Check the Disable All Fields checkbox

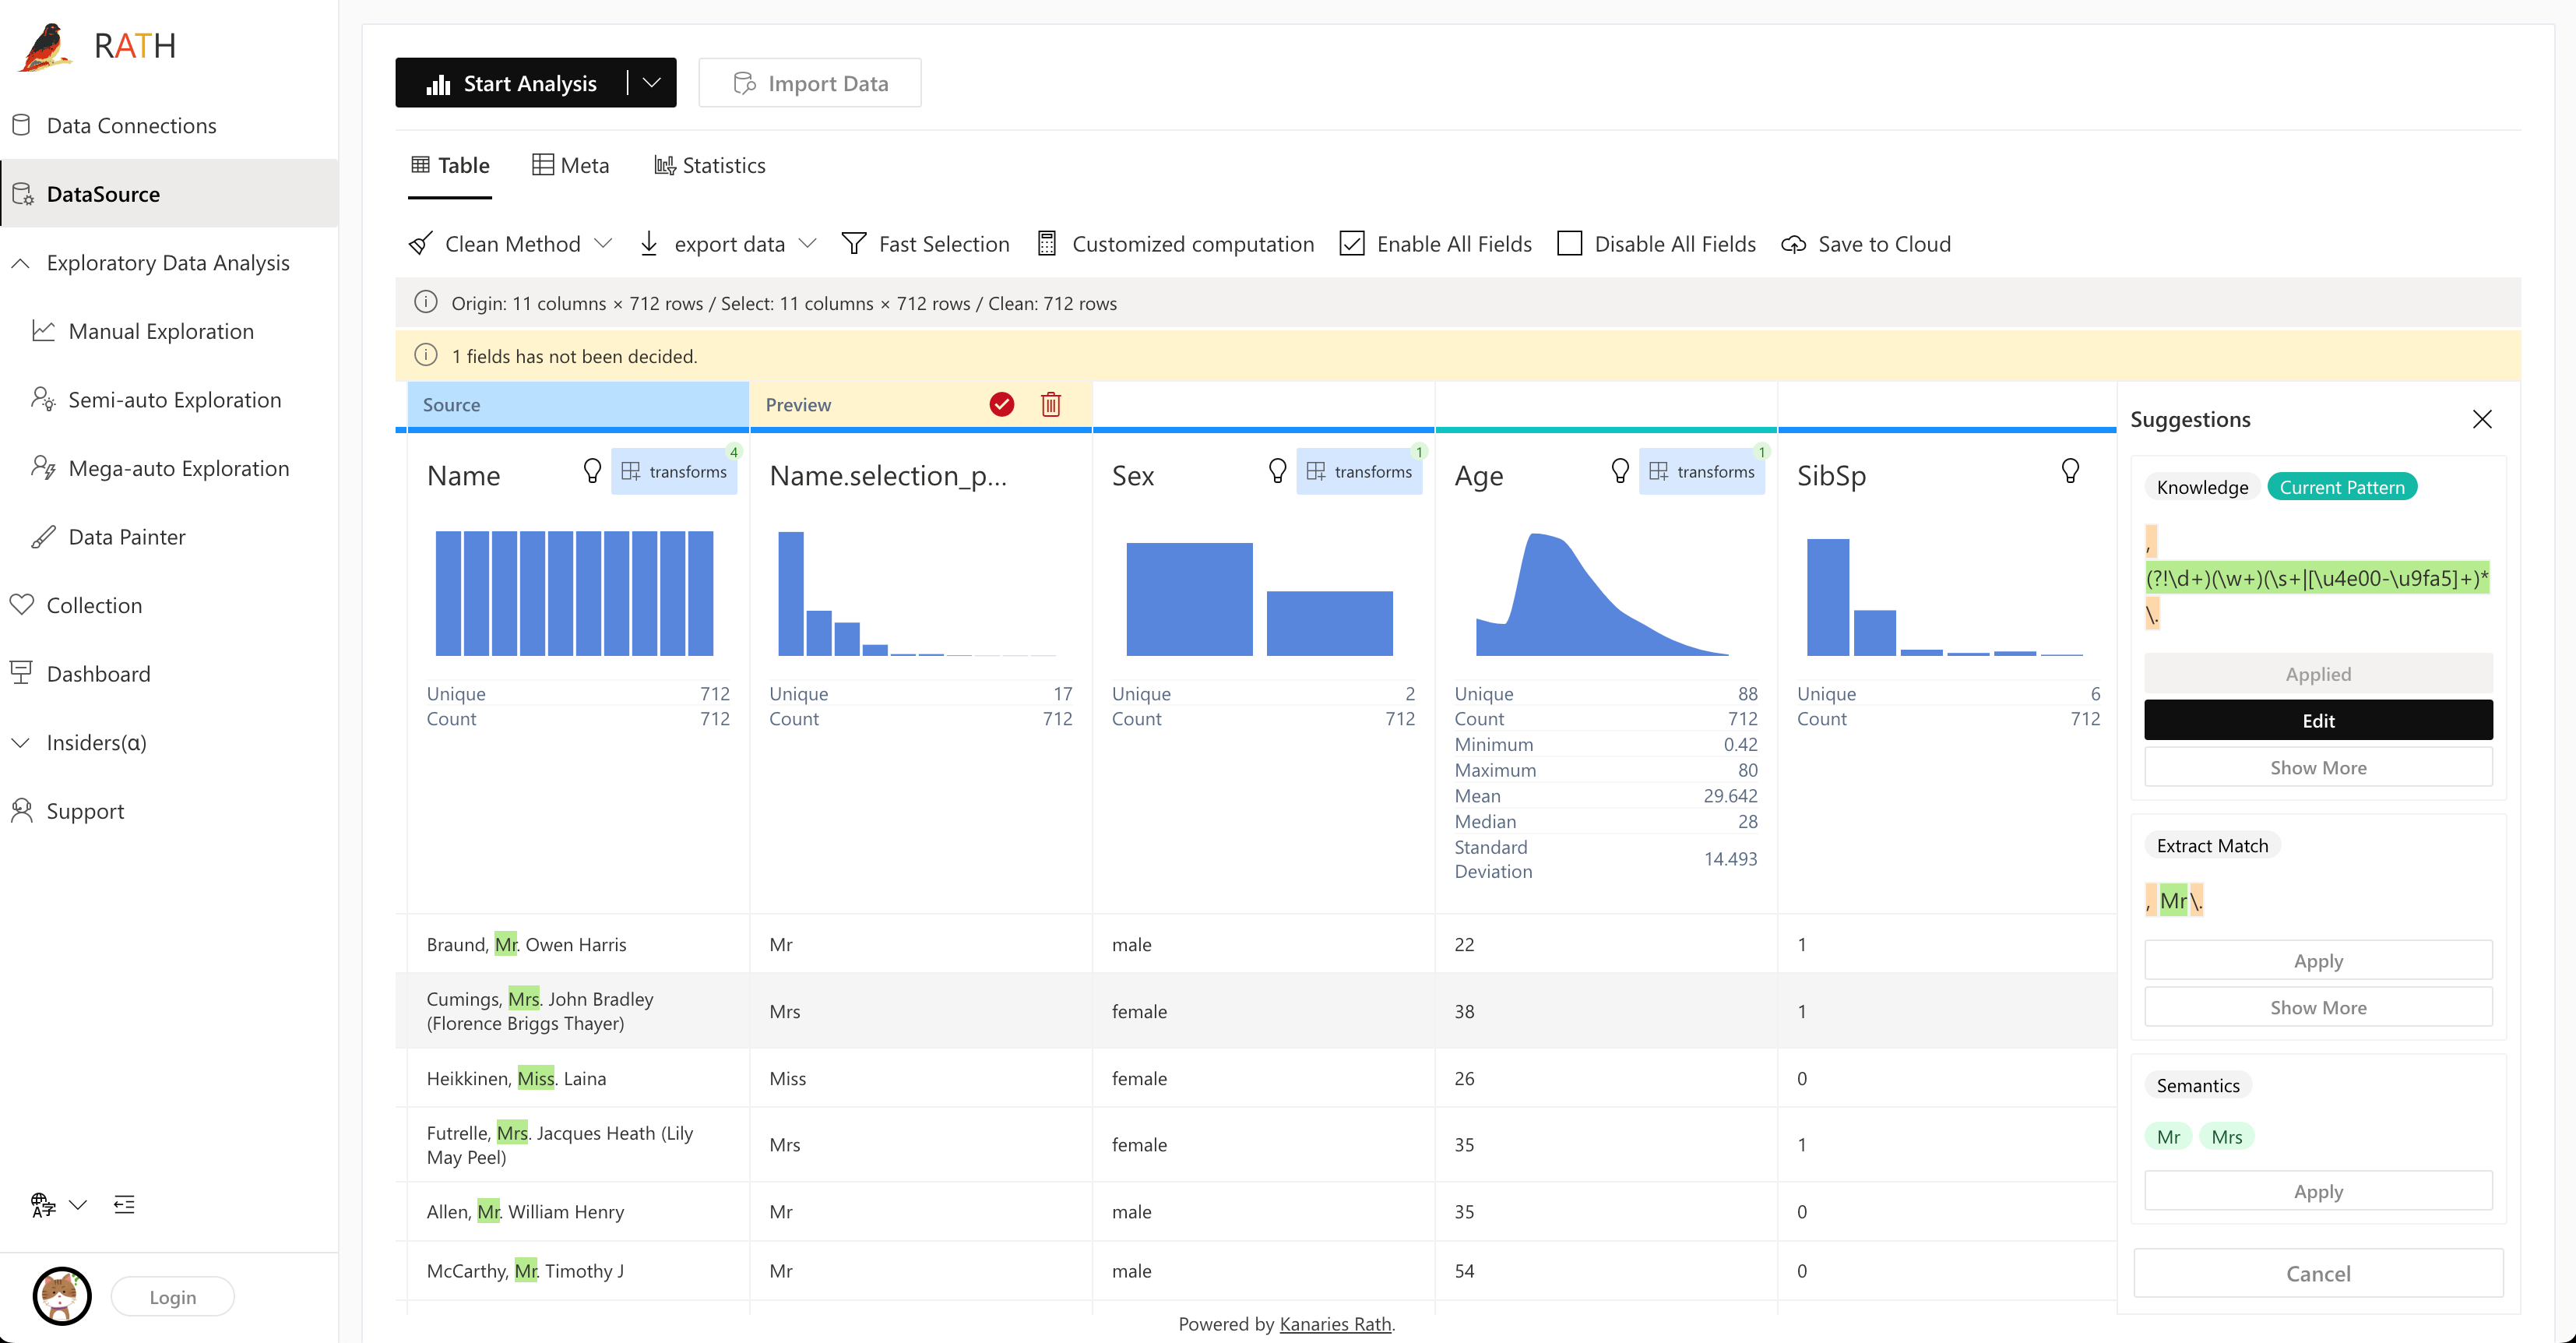(x=1570, y=243)
